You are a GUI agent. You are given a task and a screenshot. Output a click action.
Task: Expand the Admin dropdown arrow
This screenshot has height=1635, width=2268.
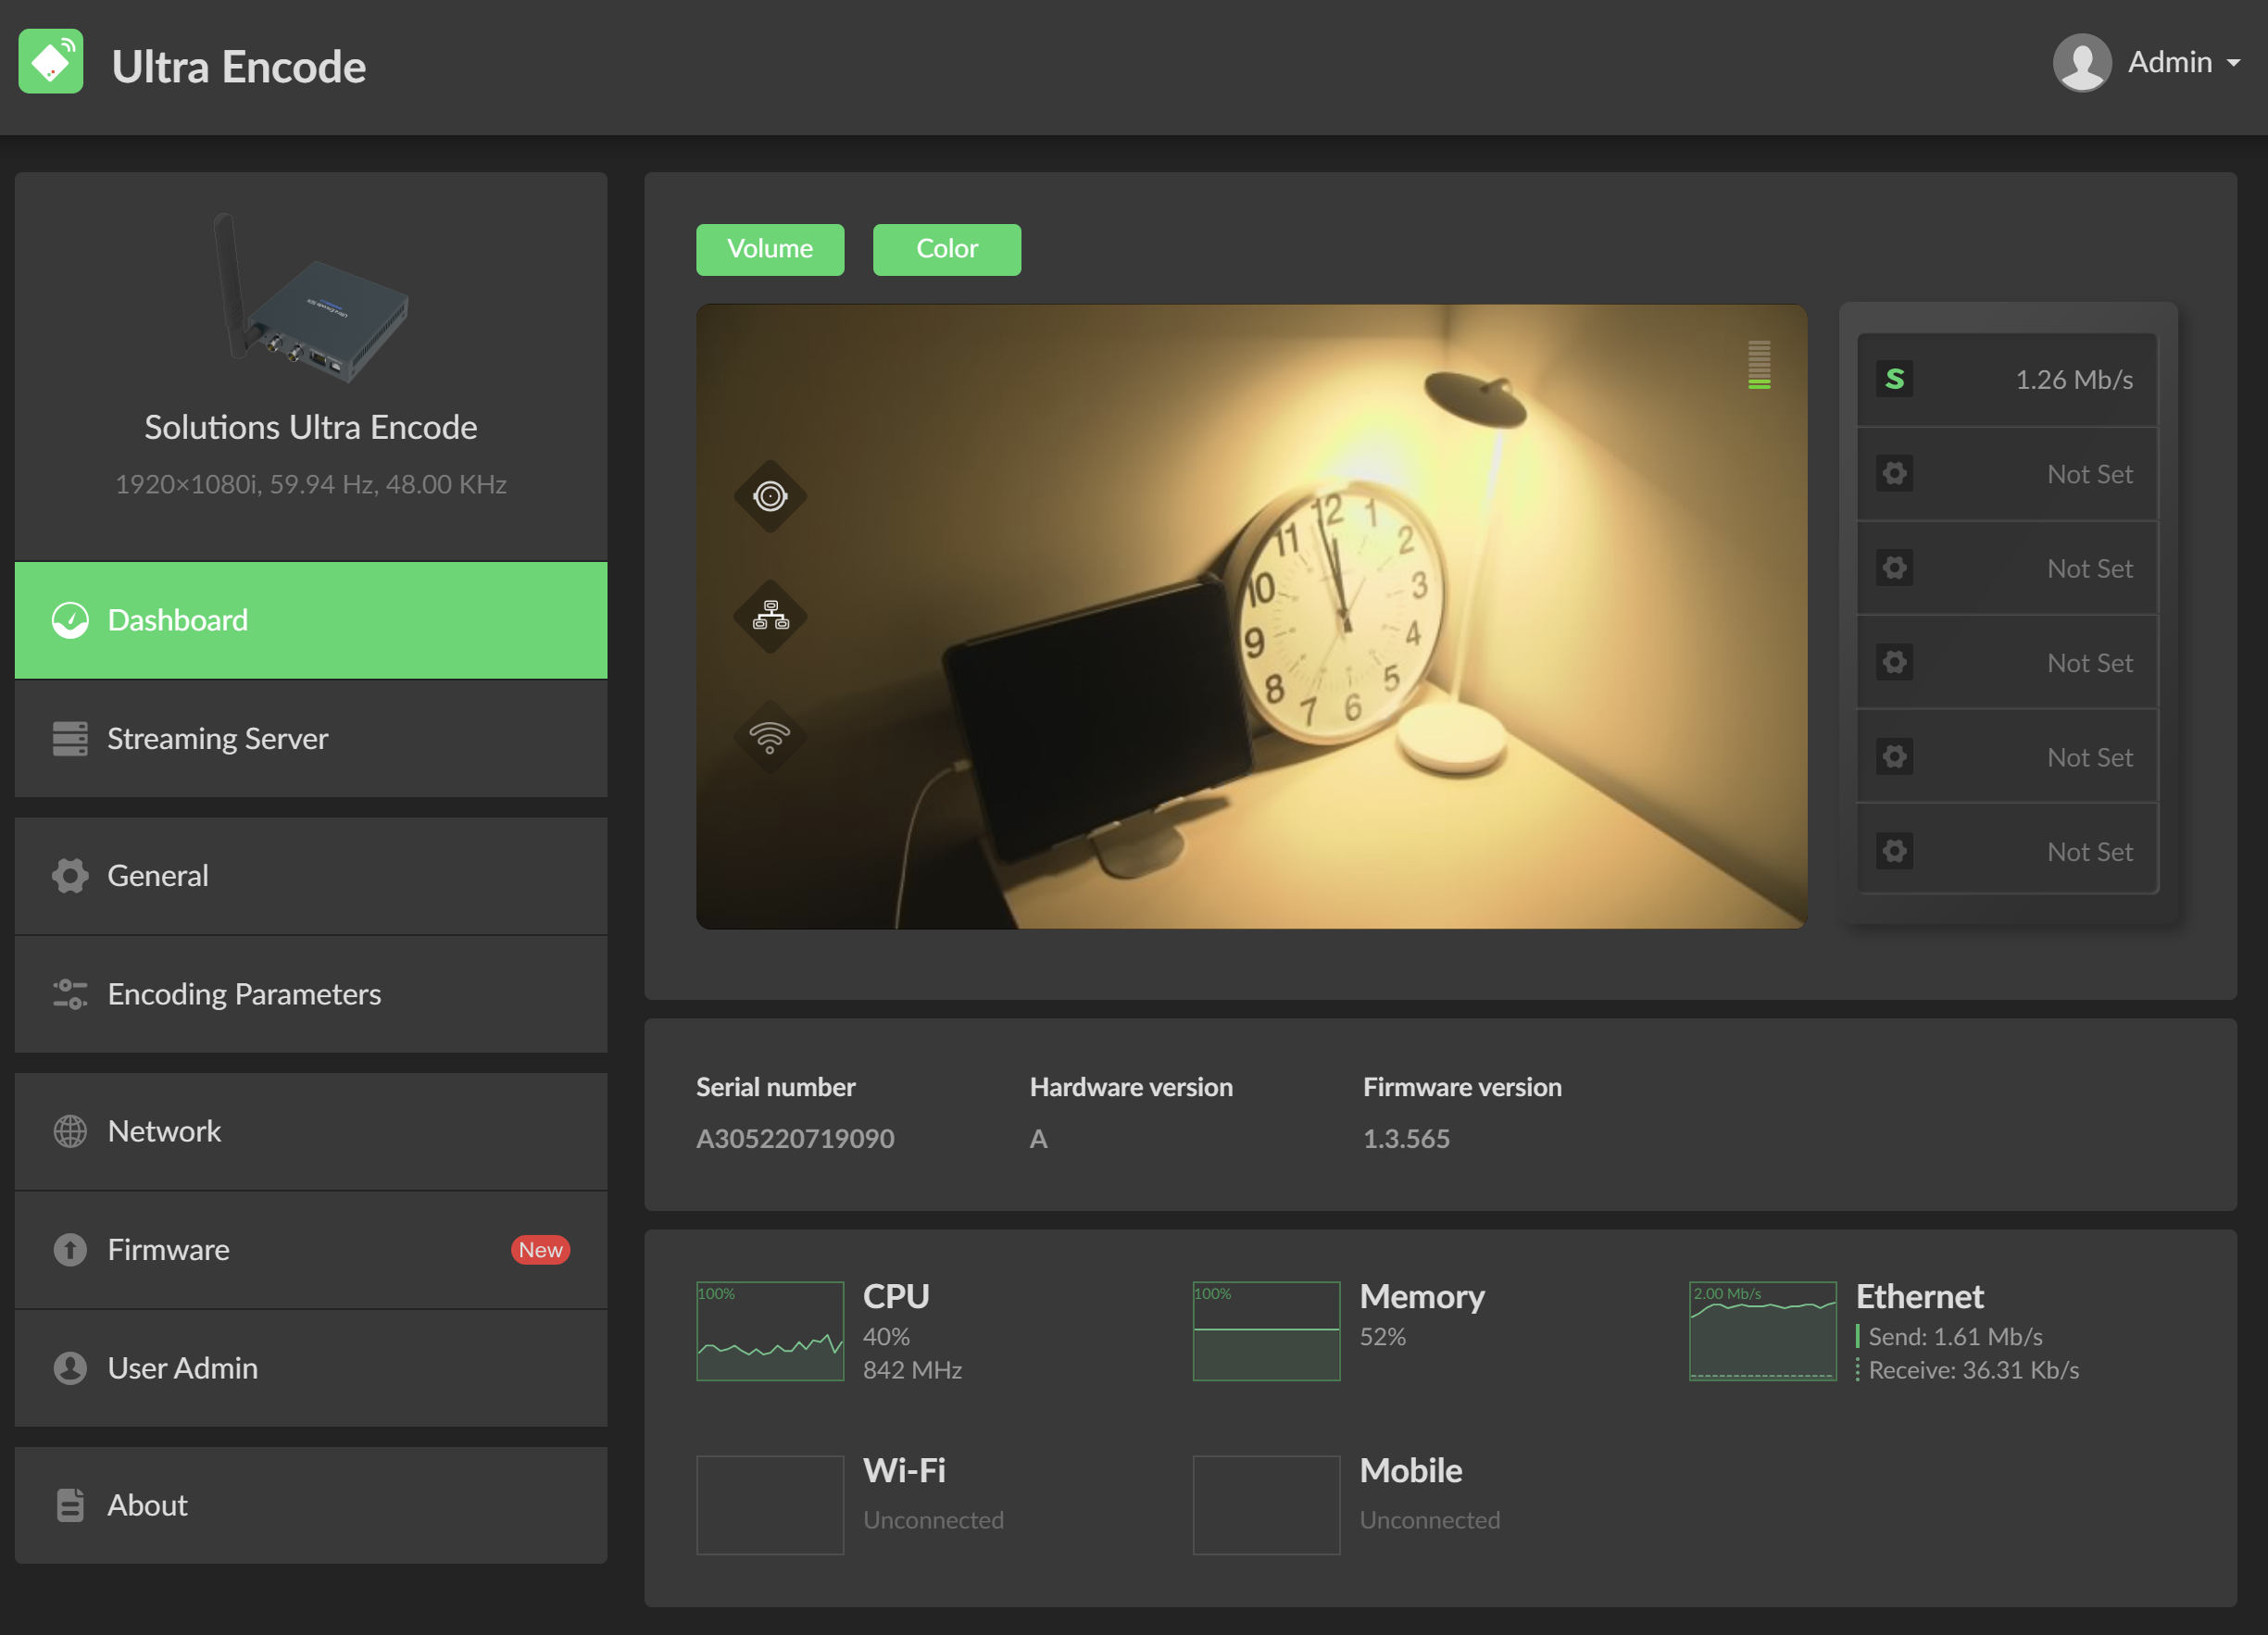(x=2233, y=64)
